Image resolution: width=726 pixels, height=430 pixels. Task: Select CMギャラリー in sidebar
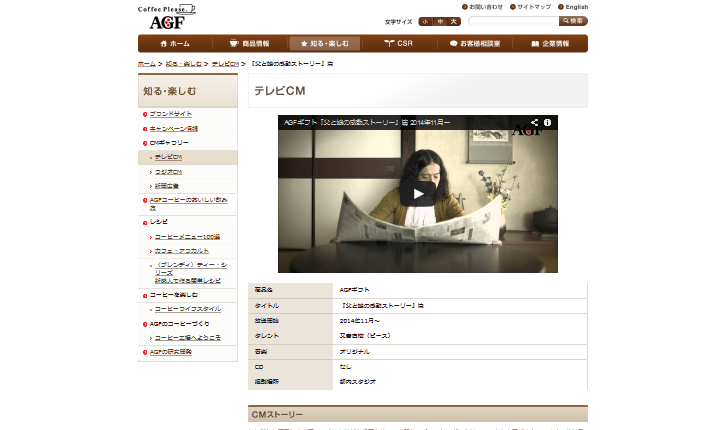click(x=169, y=143)
